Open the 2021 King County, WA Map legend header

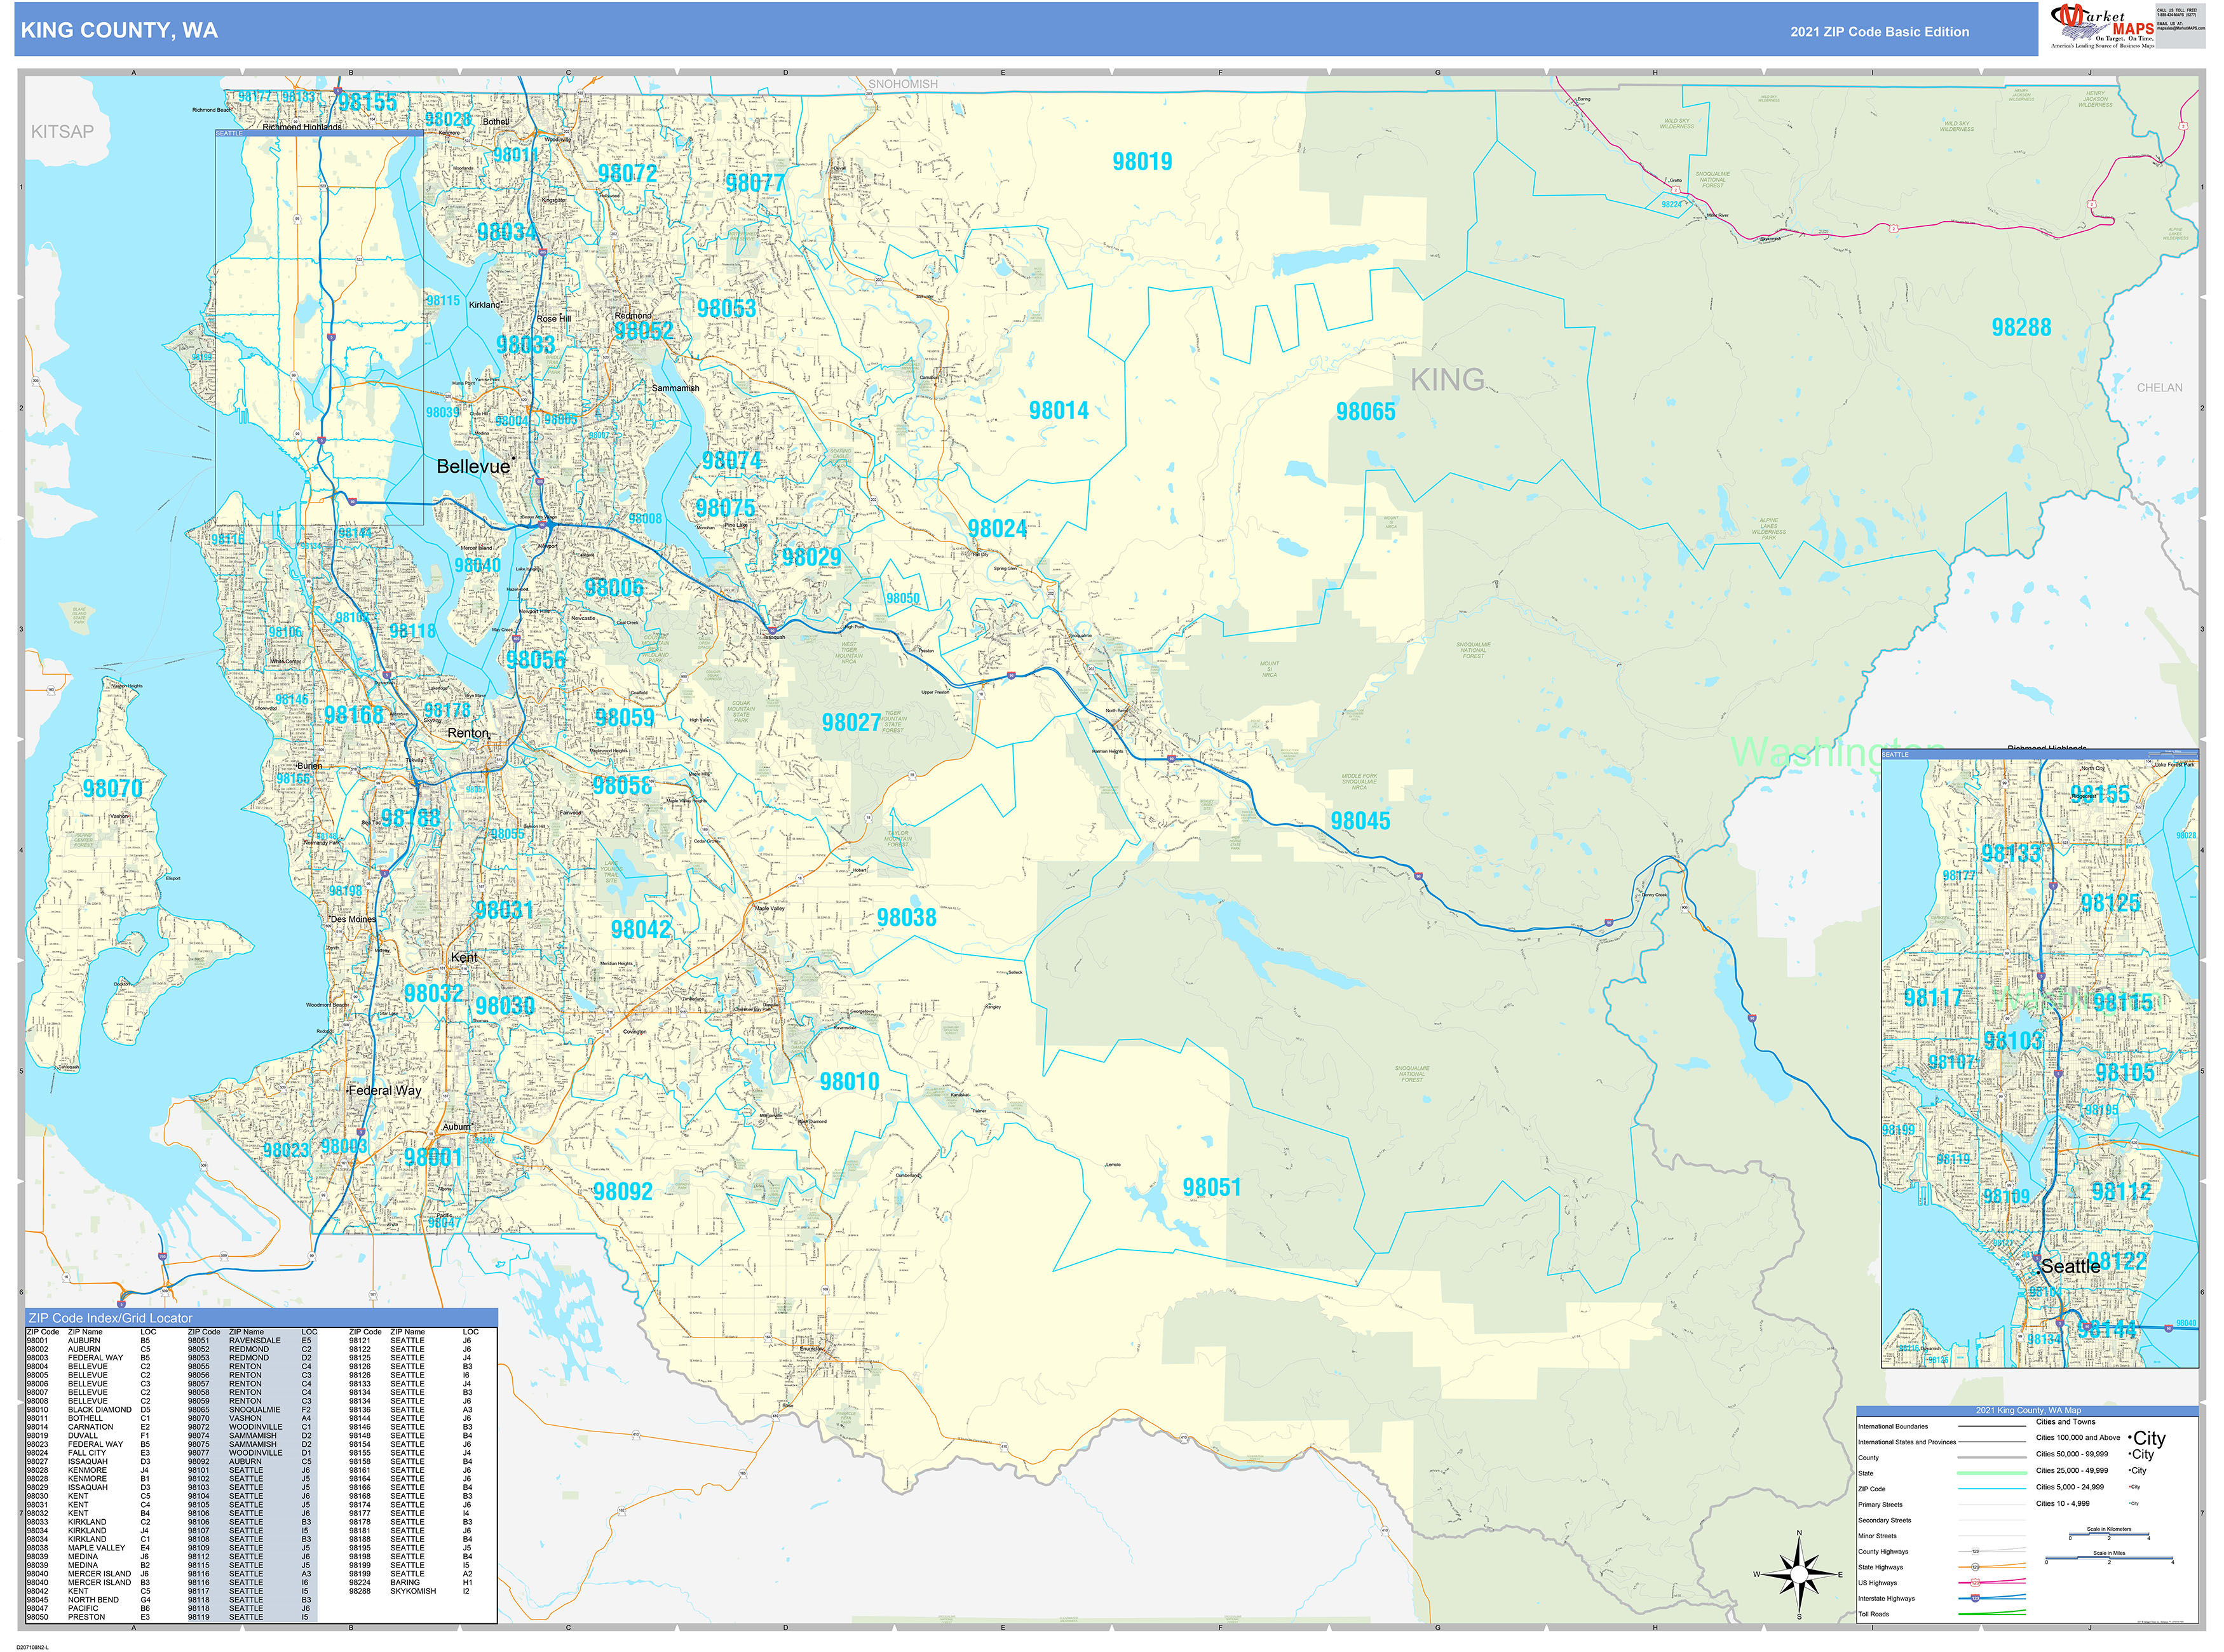[x=2028, y=1411]
